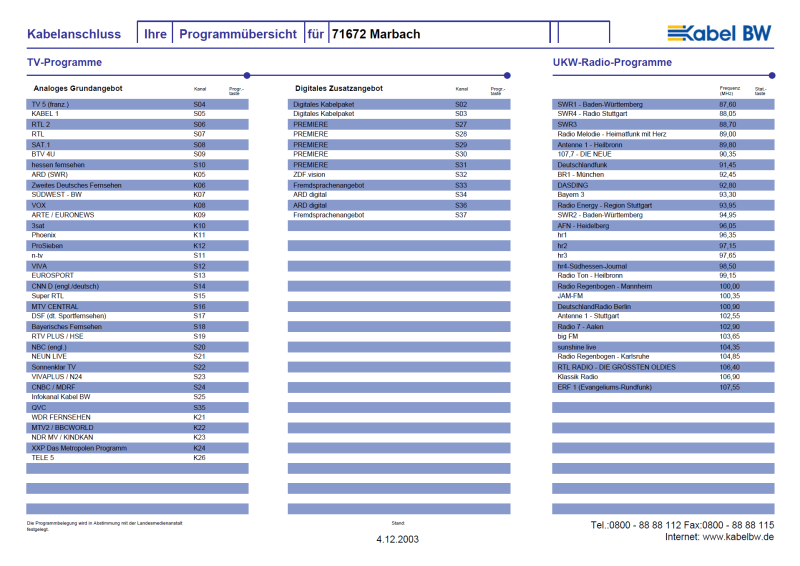Screen dimensions: 800x566
Task: Click the UKW-Radio-Programme section heading
Action: click(x=612, y=62)
